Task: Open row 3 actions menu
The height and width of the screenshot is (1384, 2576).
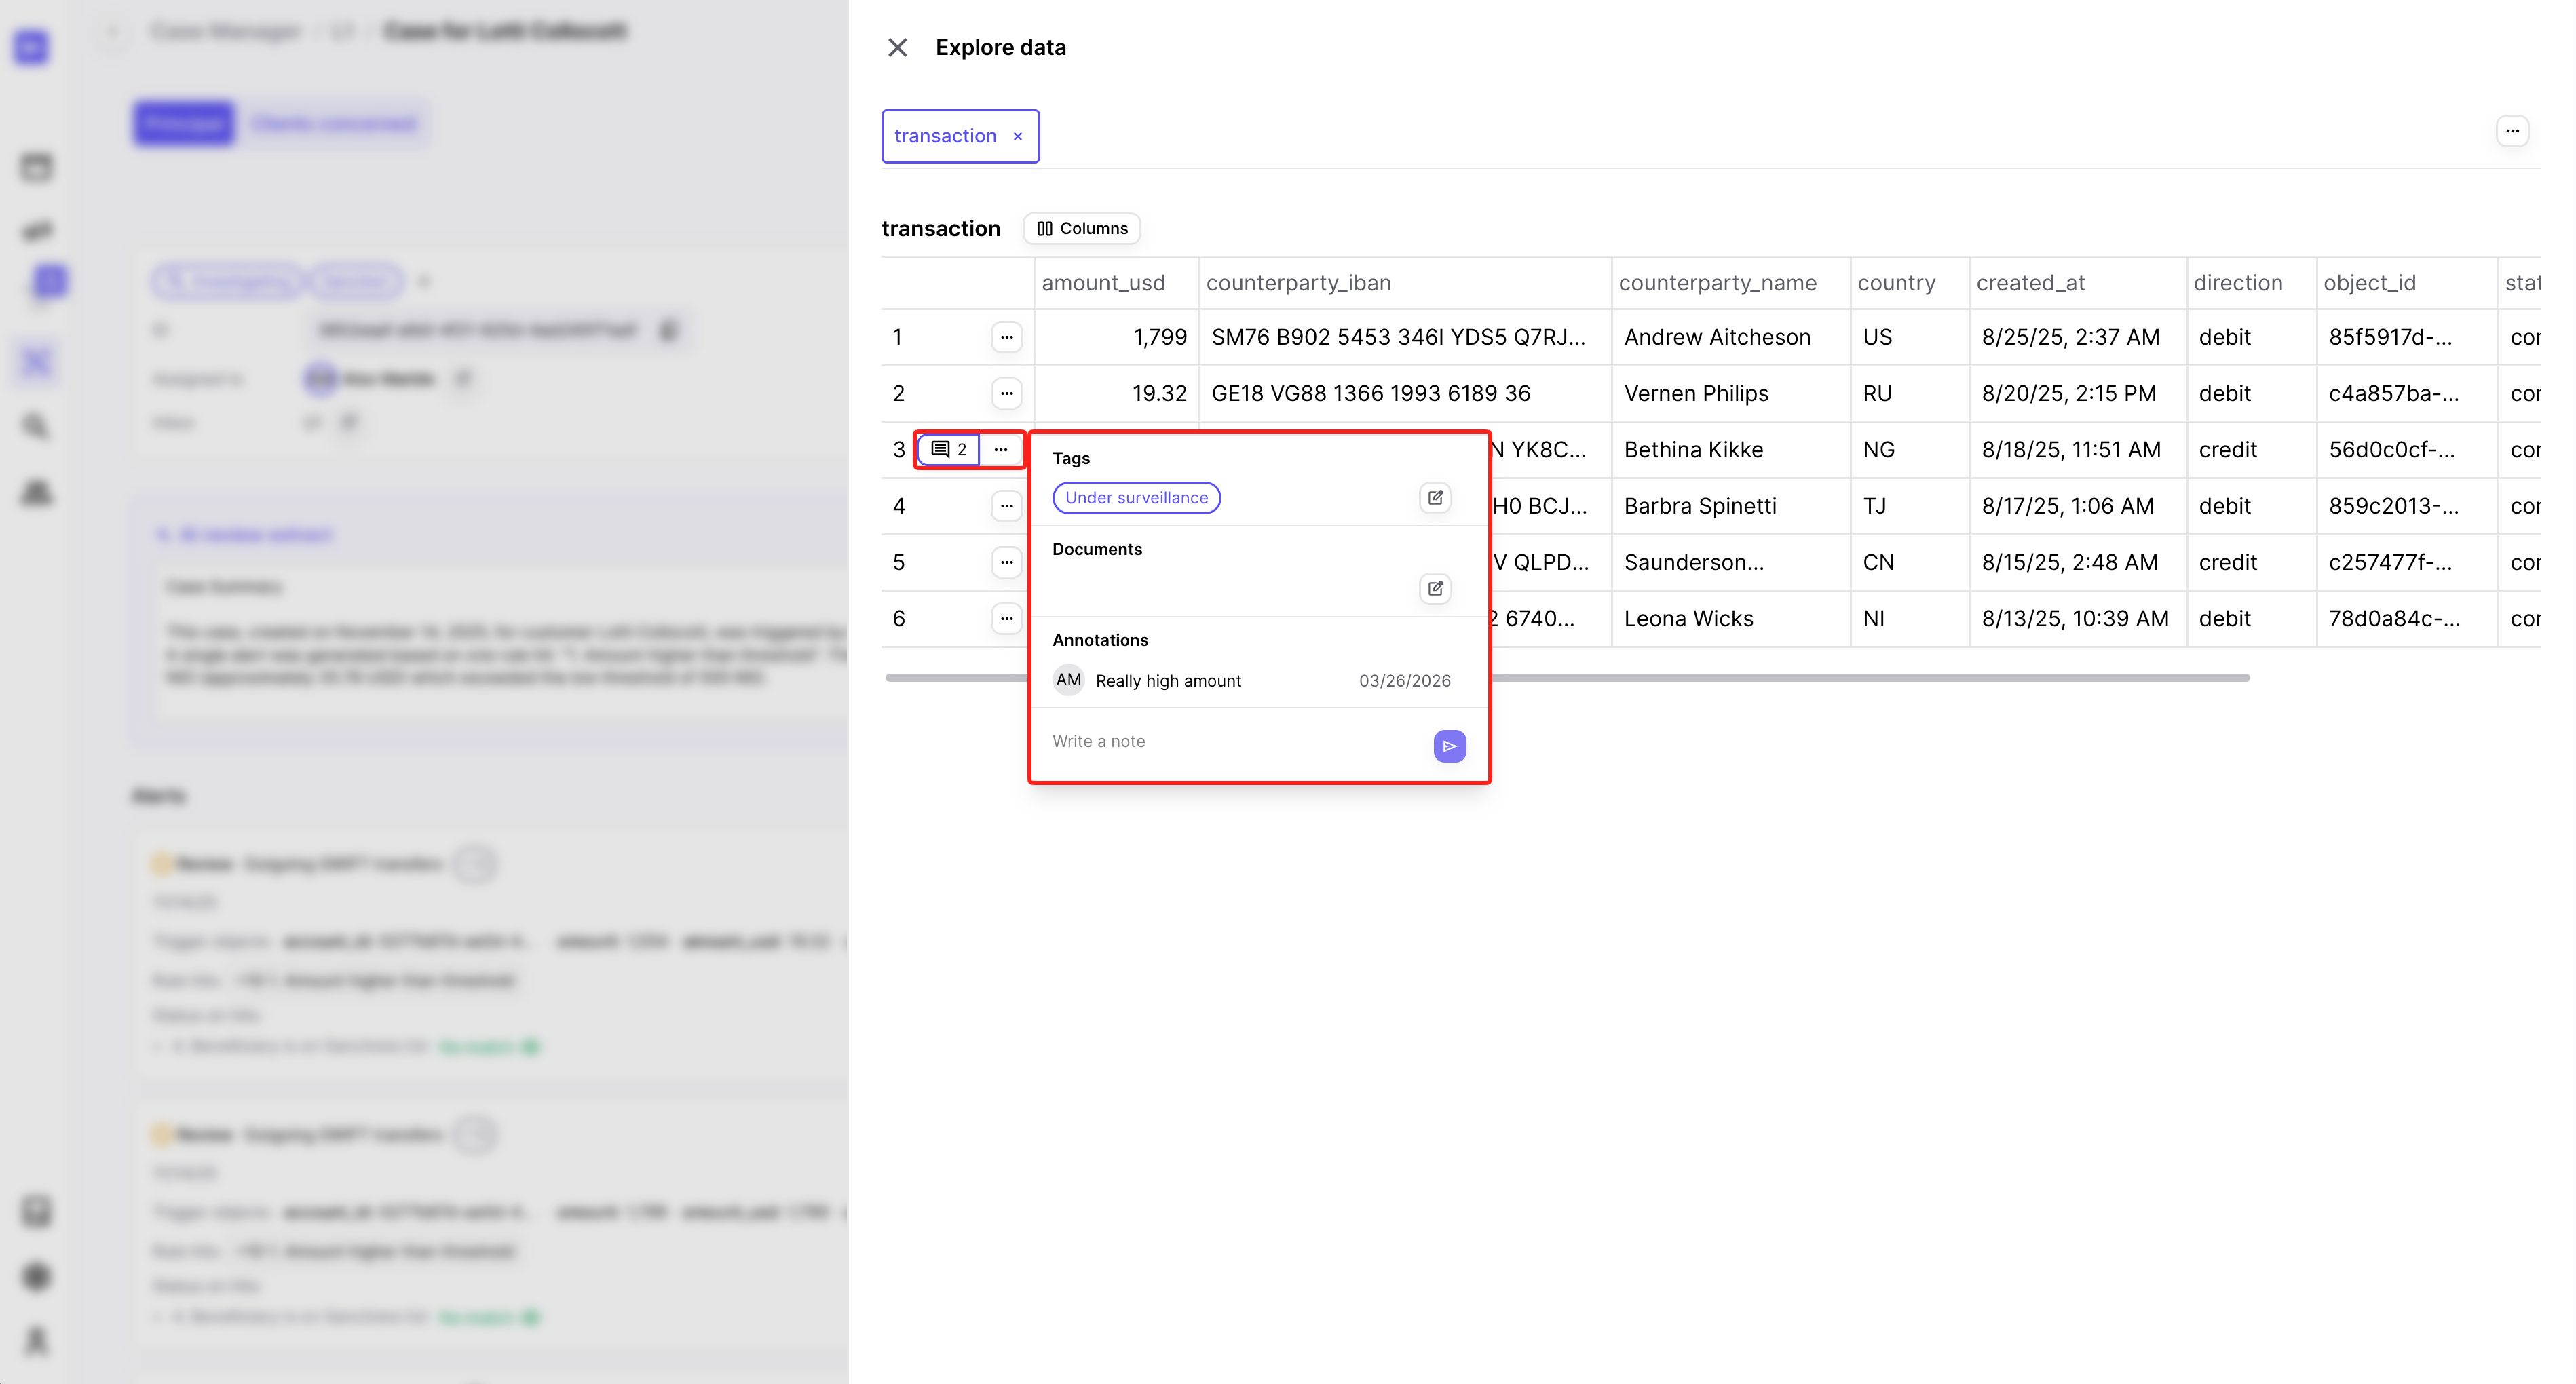Action: (1000, 449)
